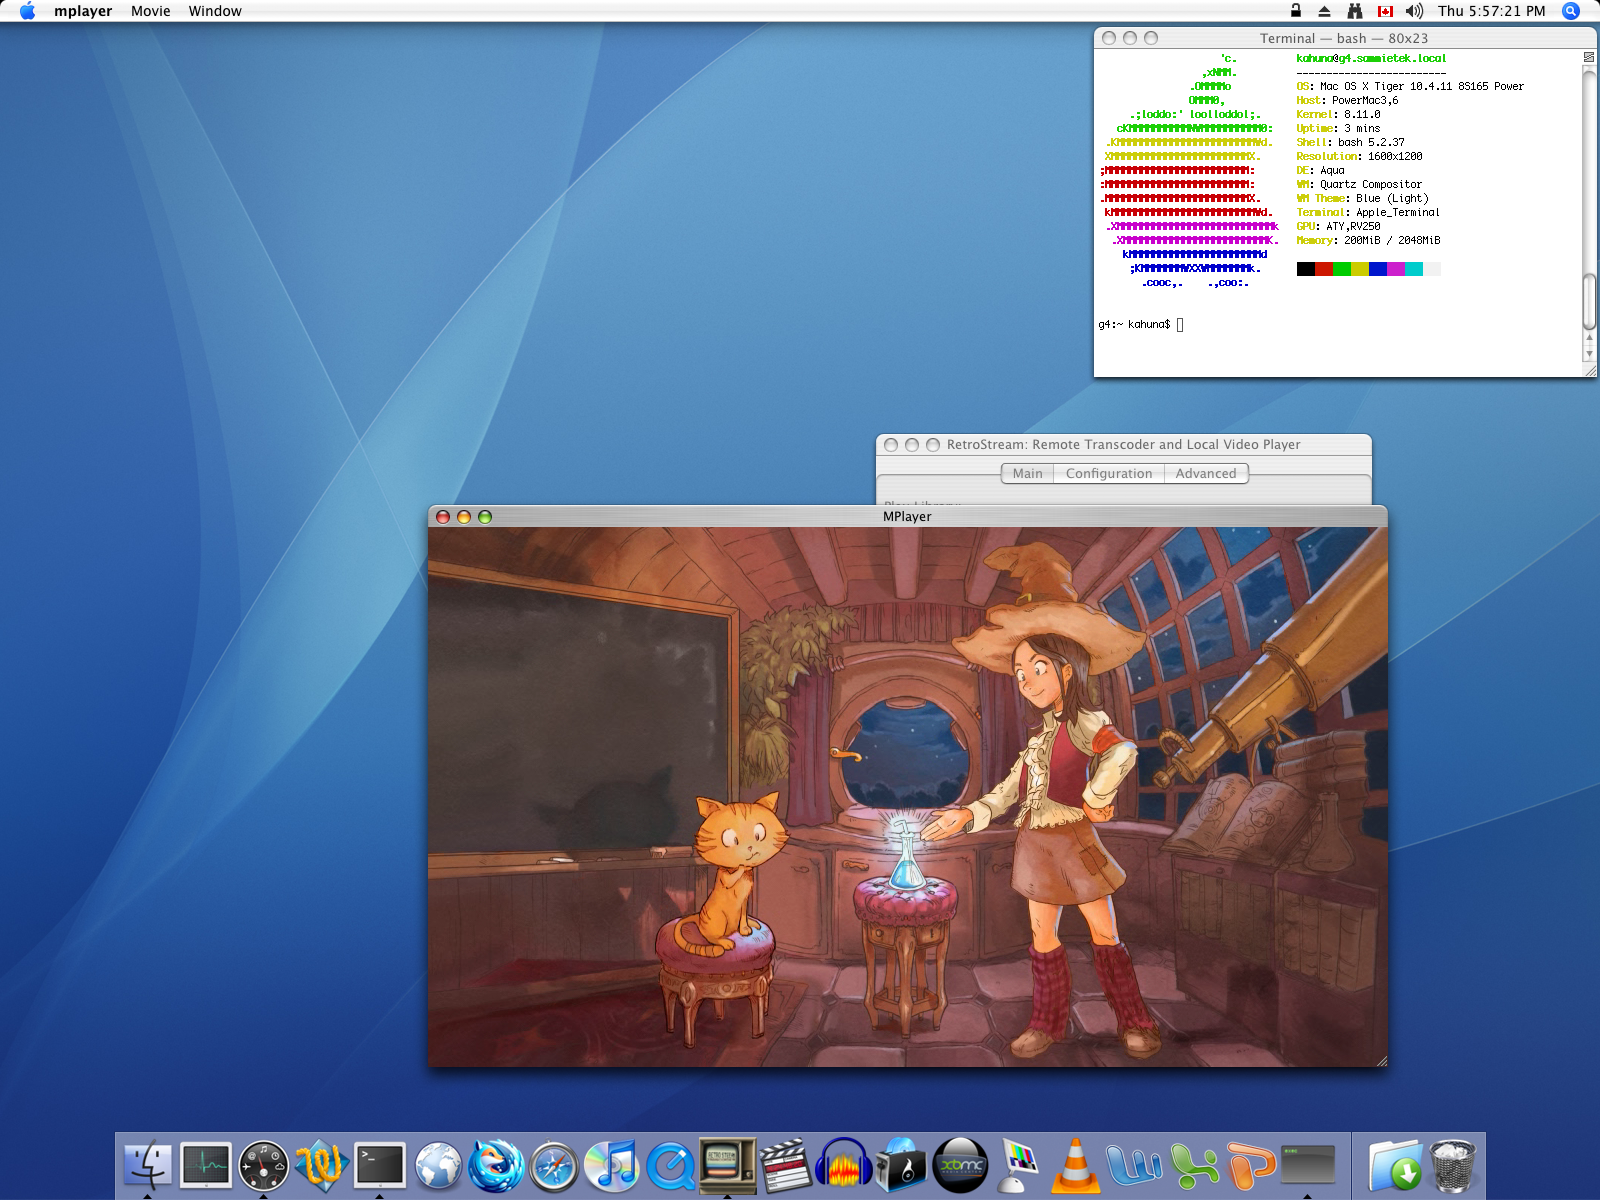Open the Canadian flag input menu
1600x1200 pixels.
point(1385,11)
